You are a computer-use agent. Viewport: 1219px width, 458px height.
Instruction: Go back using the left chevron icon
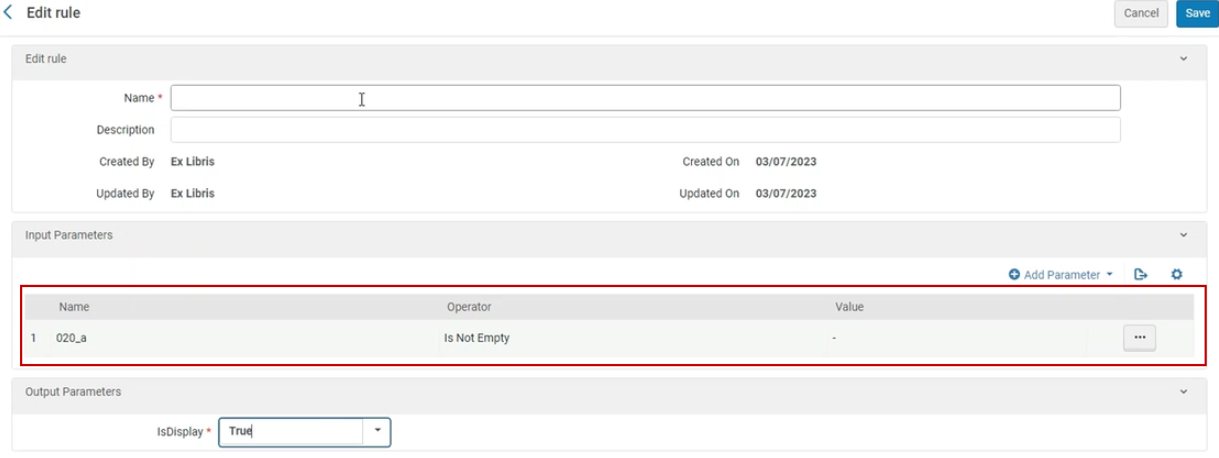9,13
